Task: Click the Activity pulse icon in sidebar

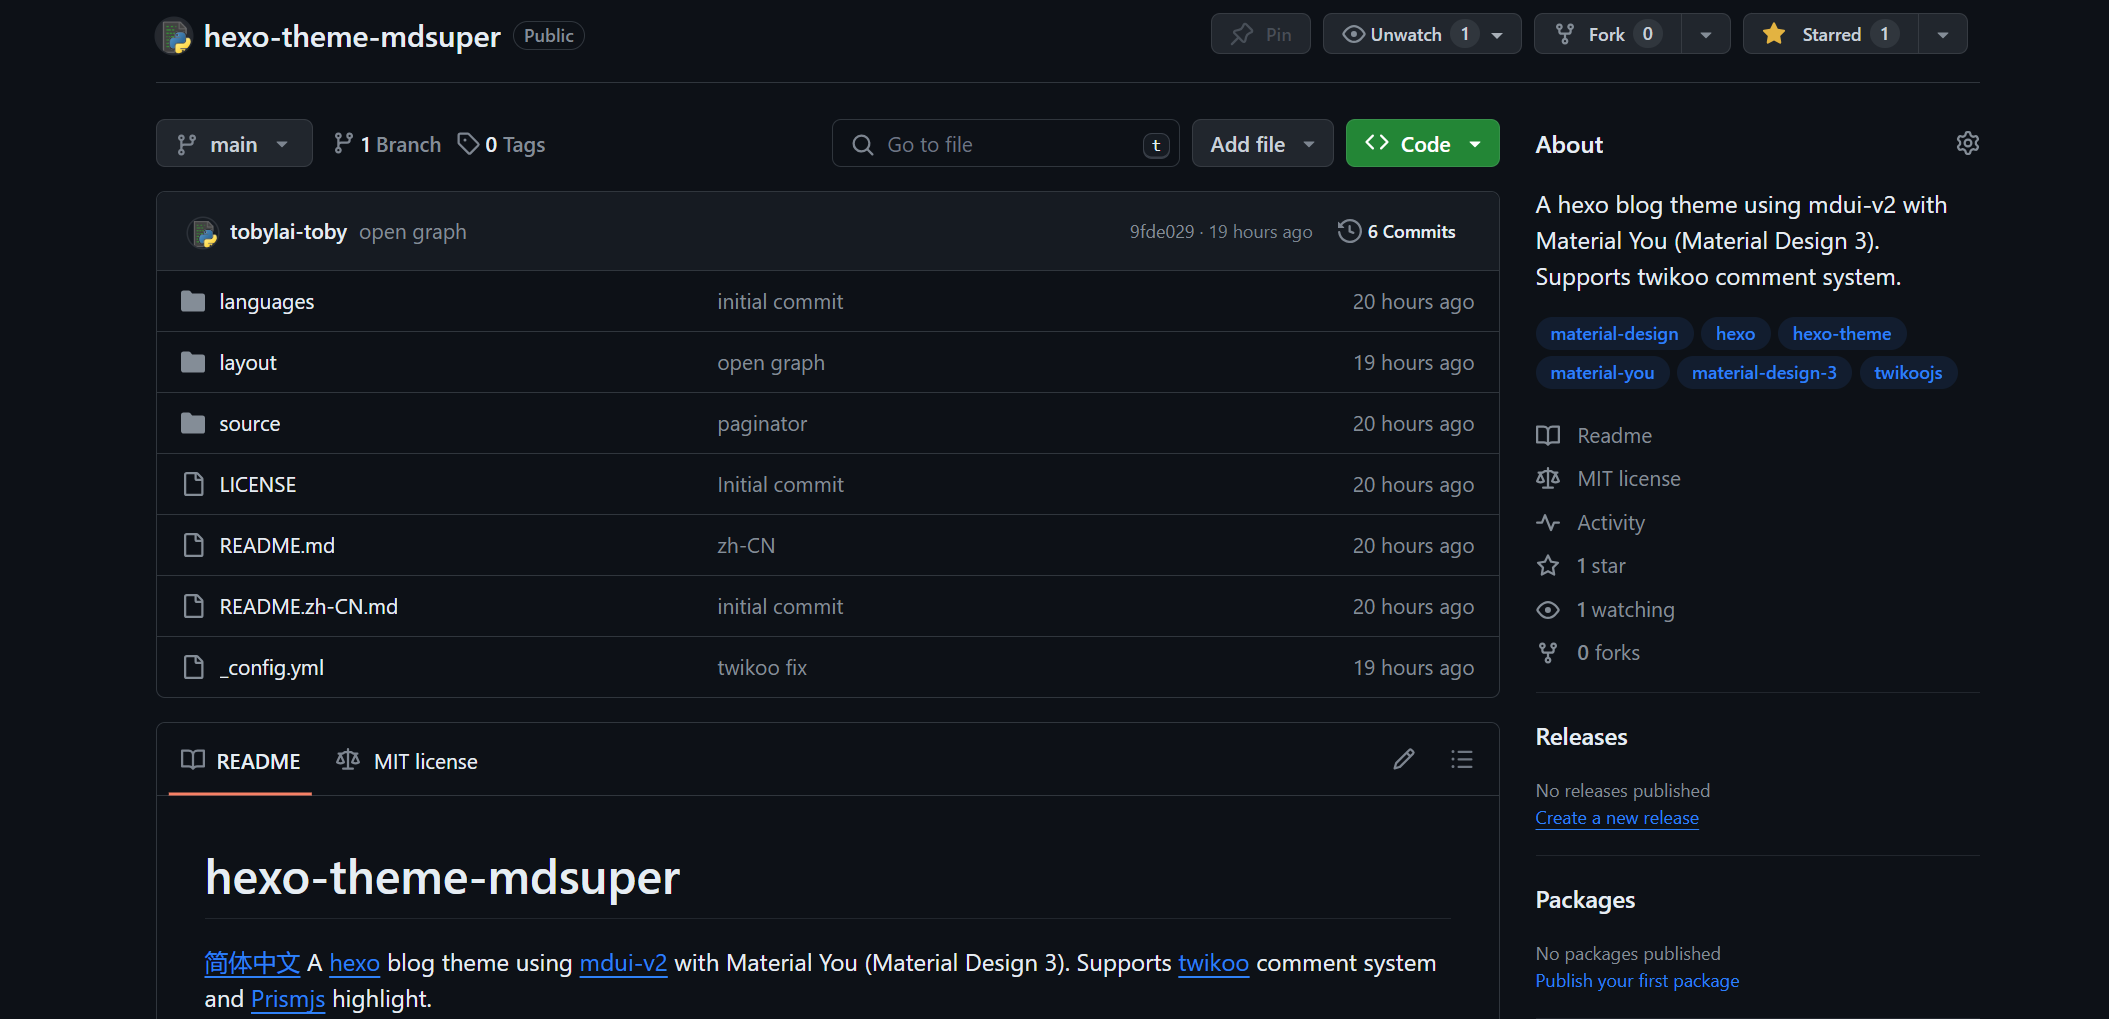Action: (1548, 523)
